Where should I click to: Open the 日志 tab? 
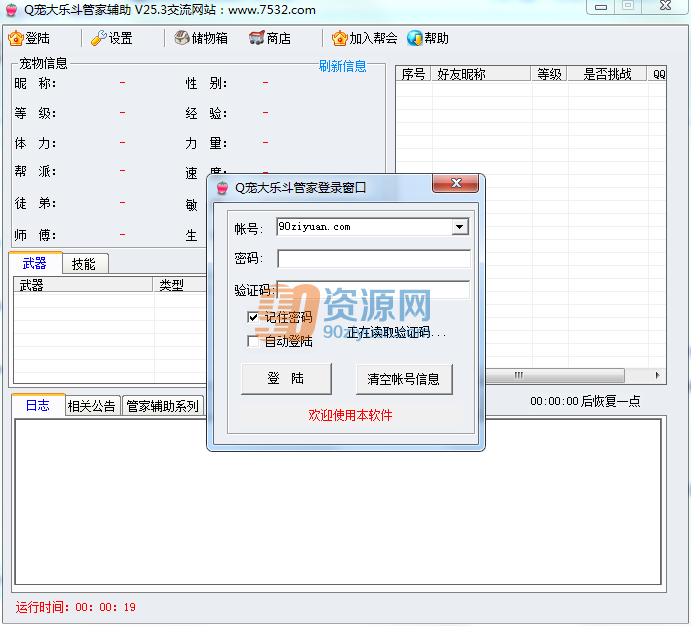38,405
